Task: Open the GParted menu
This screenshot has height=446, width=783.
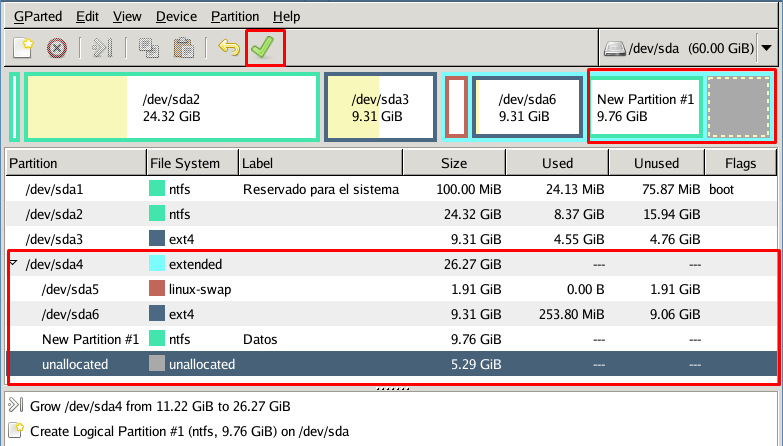Action: pos(35,17)
